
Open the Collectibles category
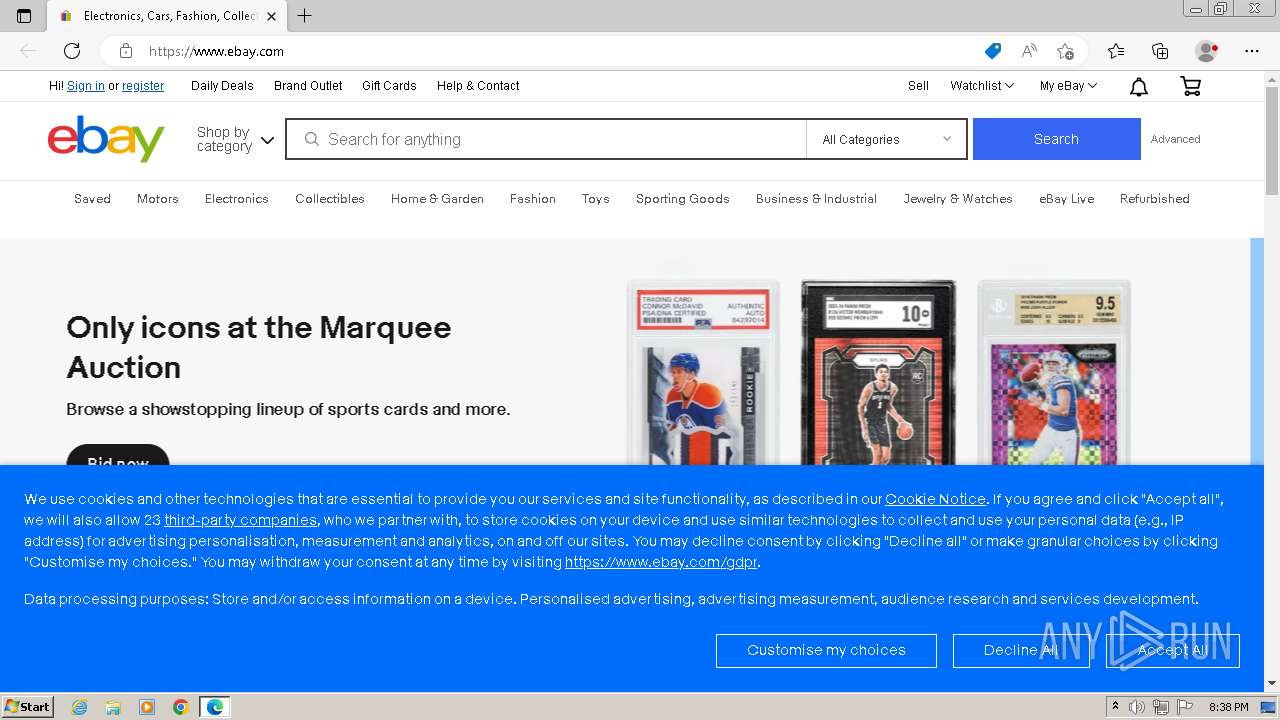[x=330, y=199]
